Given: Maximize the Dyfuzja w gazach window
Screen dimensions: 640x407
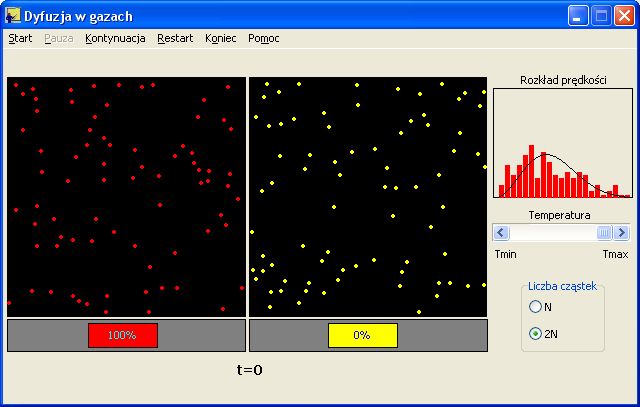Looking at the screenshot, I should pyautogui.click(x=602, y=16).
